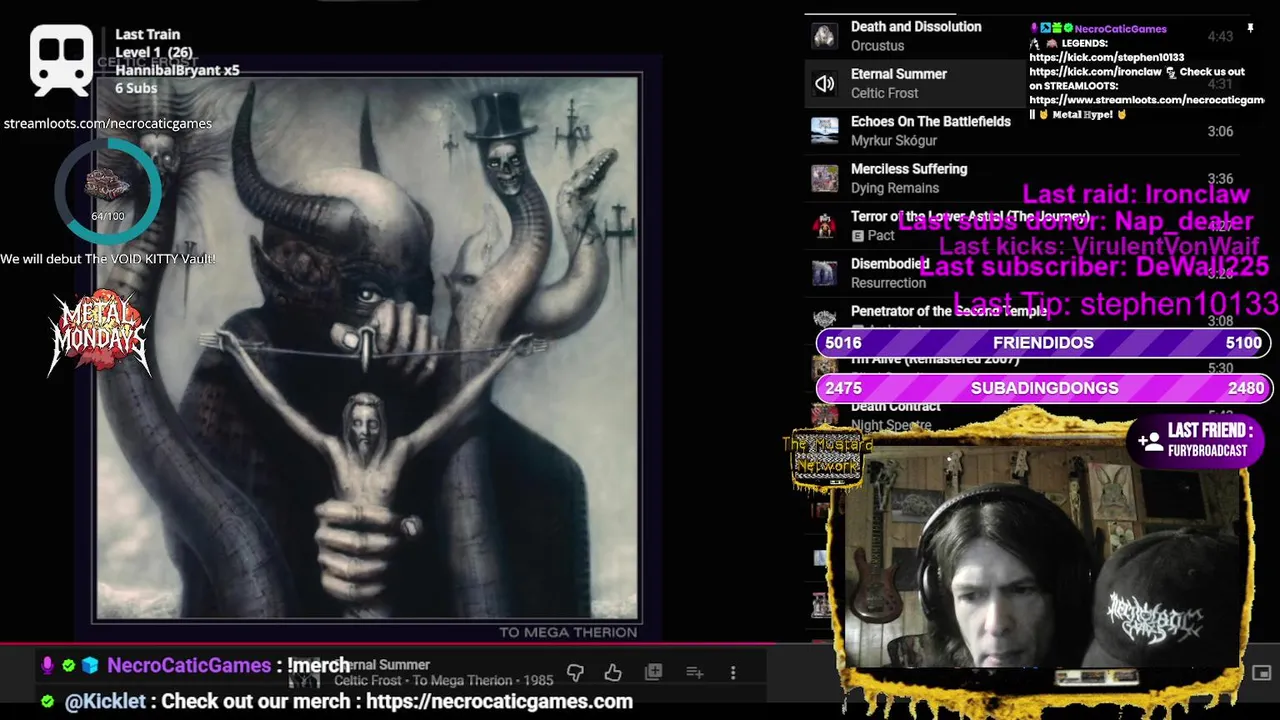Click the NecroCaticGames username in top chat
Viewport: 1280px width, 720px height.
1120,29
